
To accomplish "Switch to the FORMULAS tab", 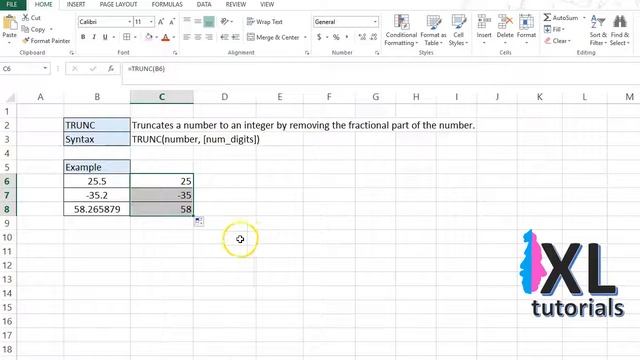I will click(167, 4).
